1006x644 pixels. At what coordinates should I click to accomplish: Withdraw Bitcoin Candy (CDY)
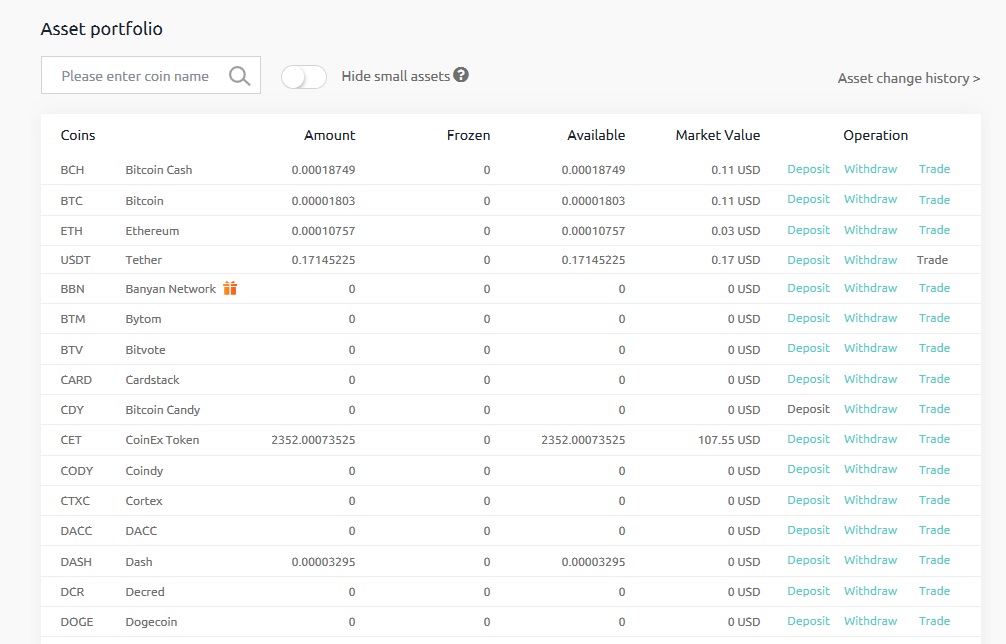pyautogui.click(x=871, y=409)
